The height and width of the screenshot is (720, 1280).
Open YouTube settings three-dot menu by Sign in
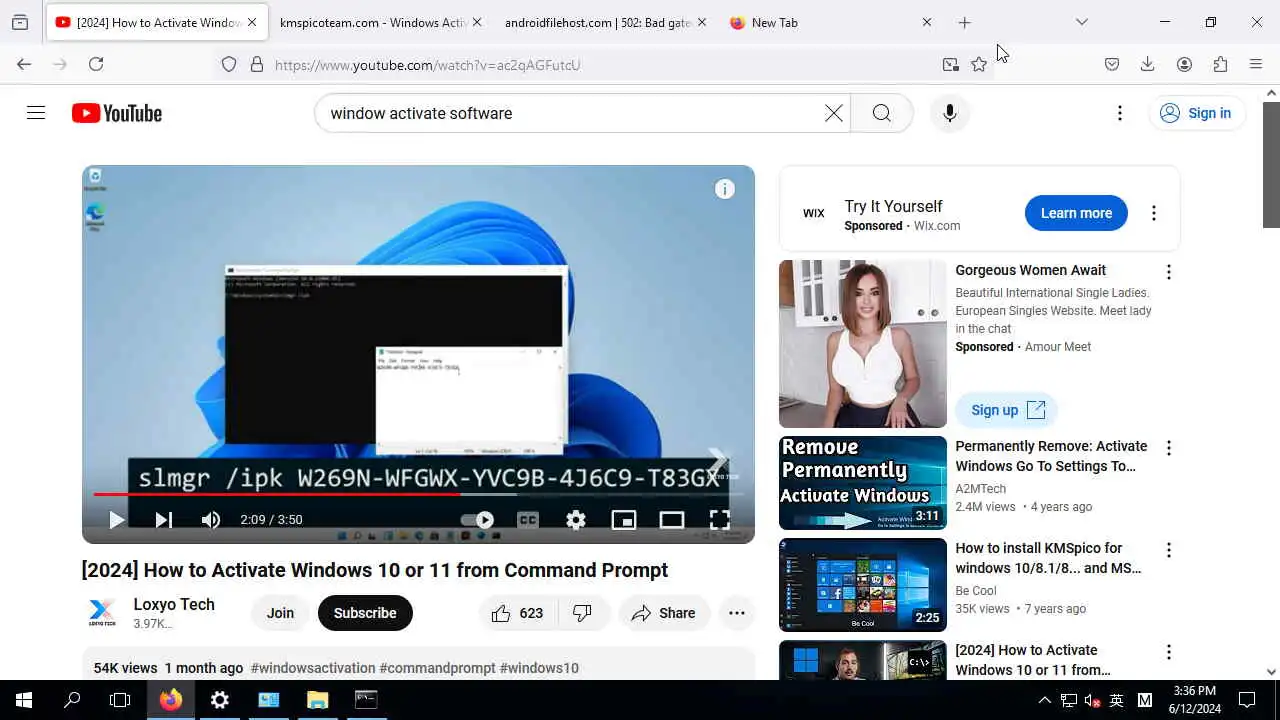point(1120,113)
